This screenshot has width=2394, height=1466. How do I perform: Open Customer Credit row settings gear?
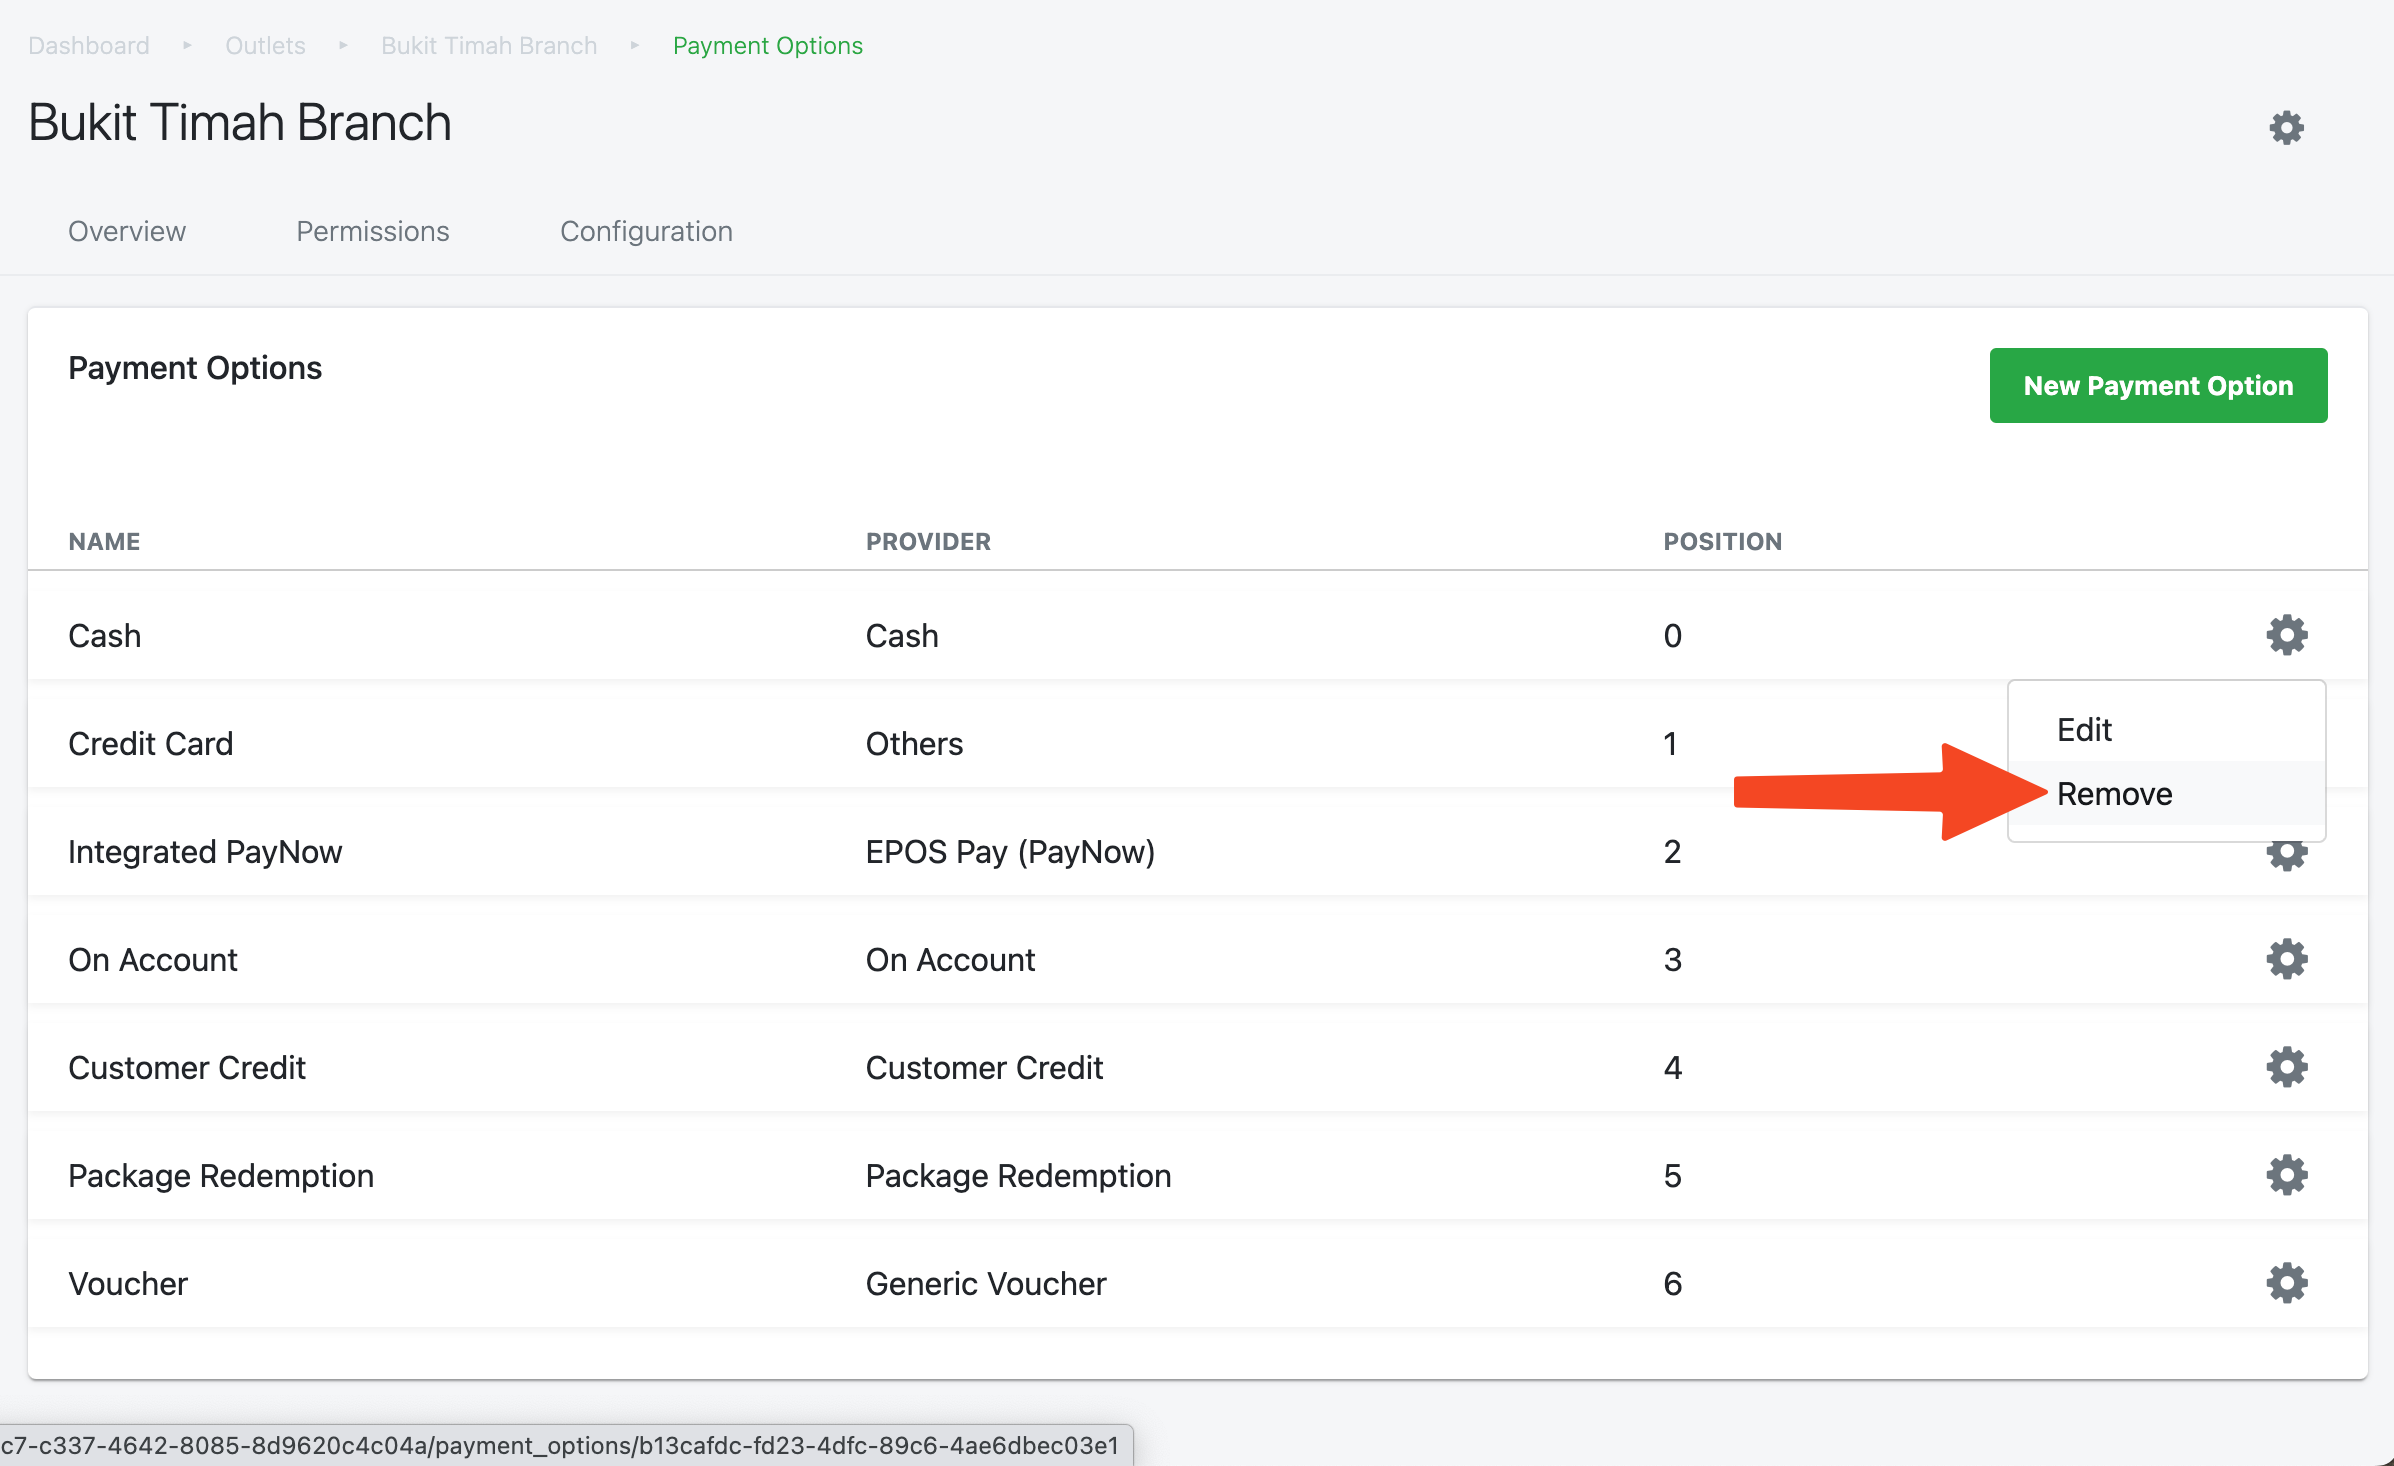tap(2286, 1067)
